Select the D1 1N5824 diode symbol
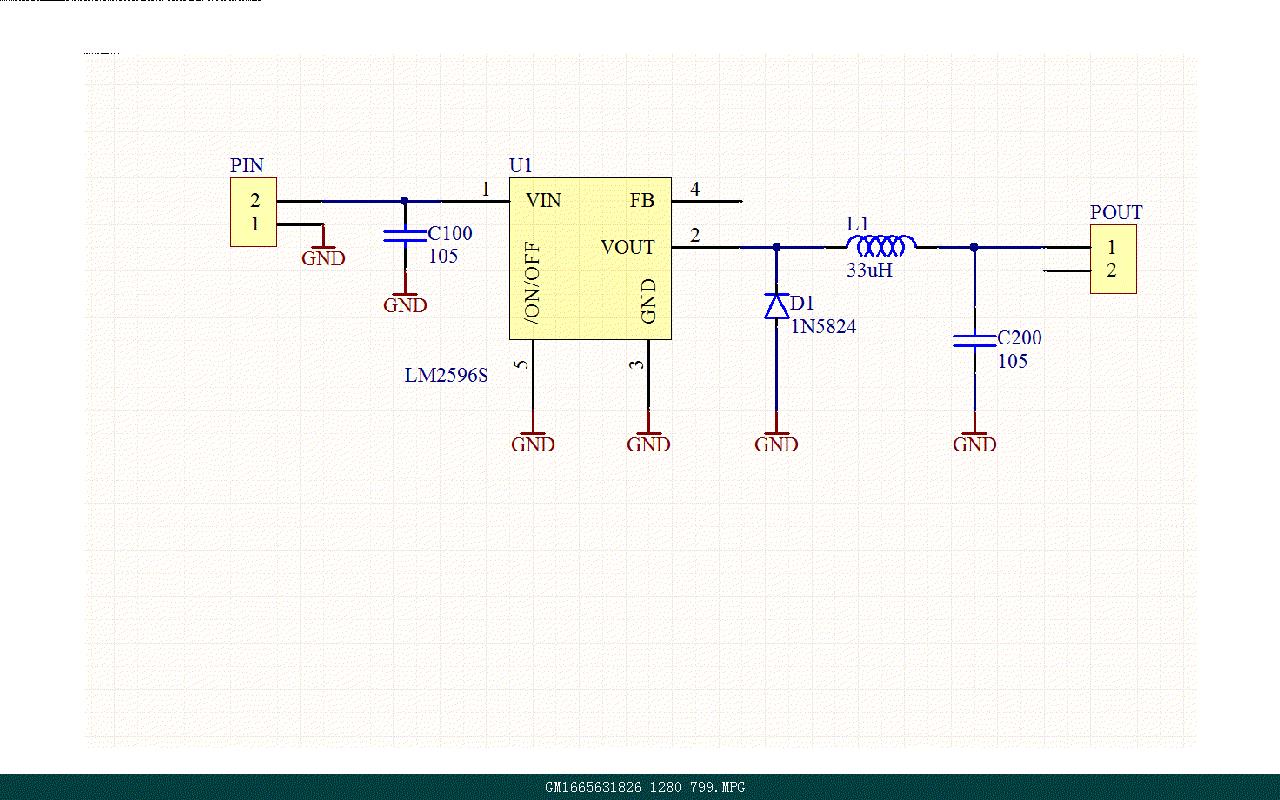The image size is (1280, 800). (x=776, y=306)
